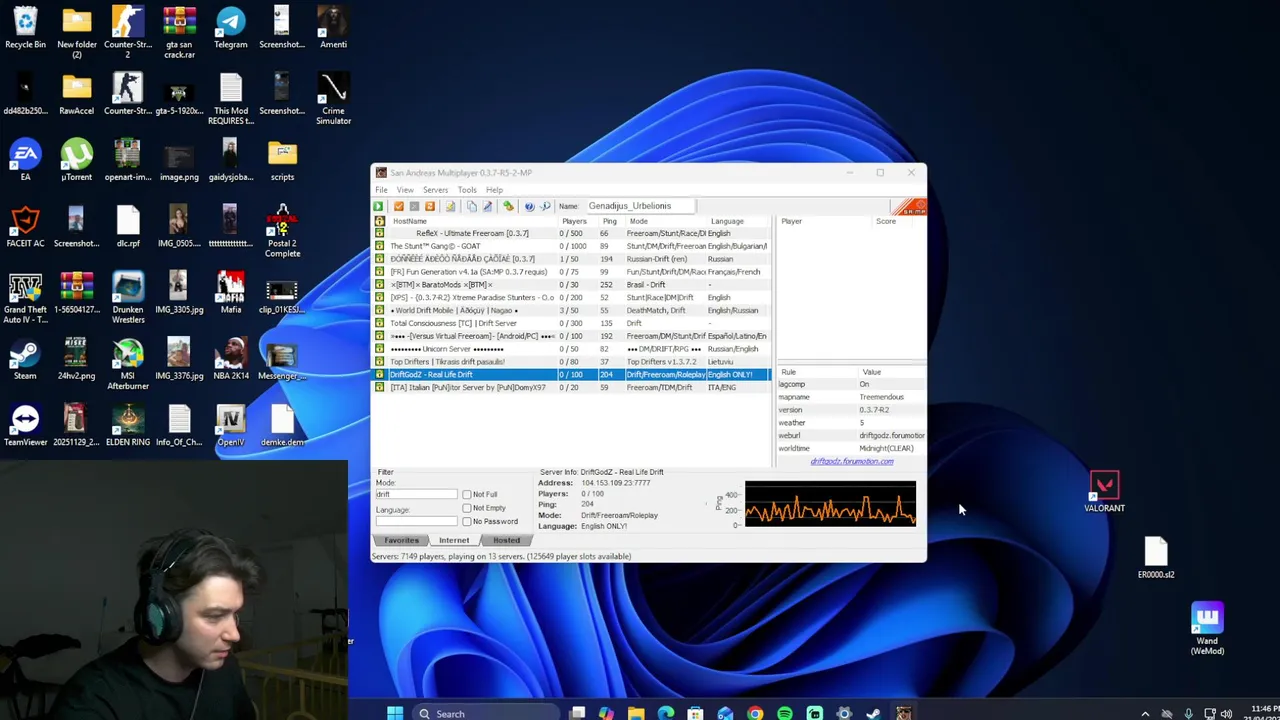Open Spotify from the taskbar
This screenshot has height=720, width=1280.
point(785,713)
